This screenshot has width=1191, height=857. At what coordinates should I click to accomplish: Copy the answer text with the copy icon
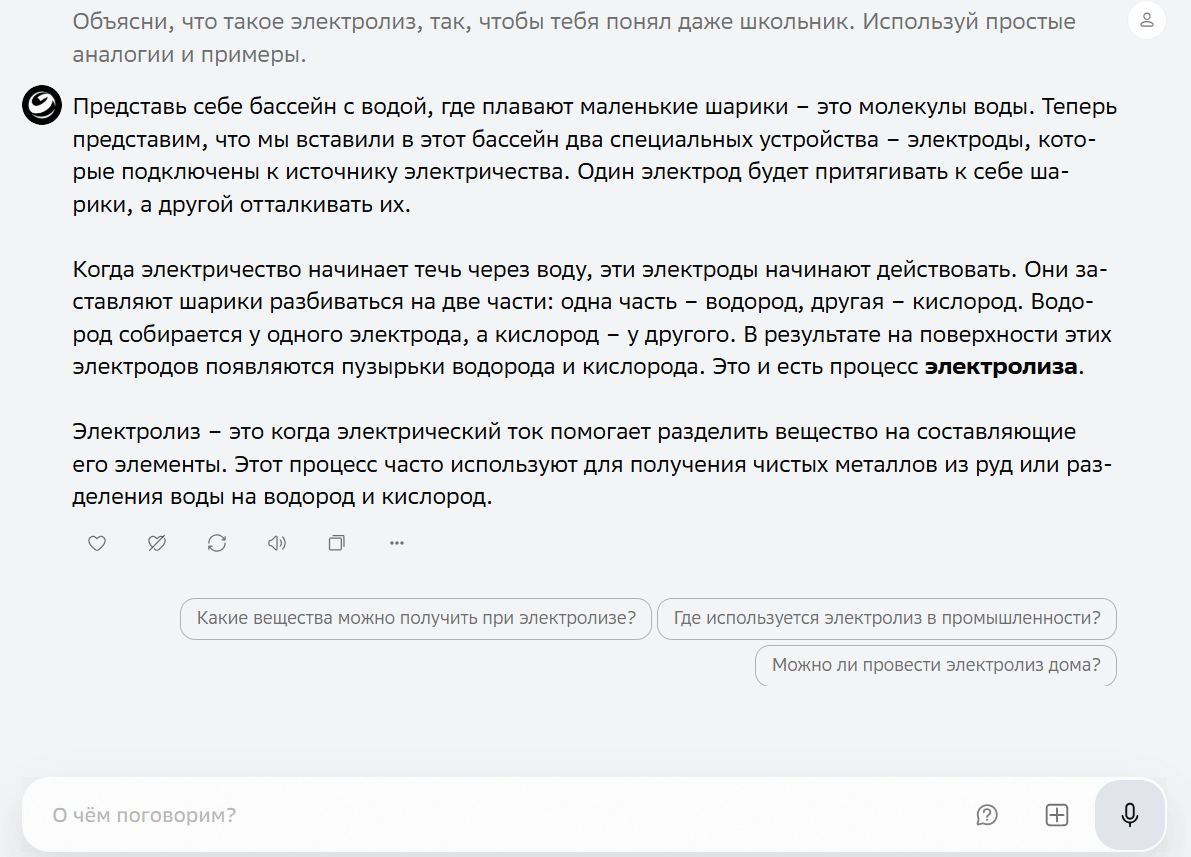pos(336,543)
